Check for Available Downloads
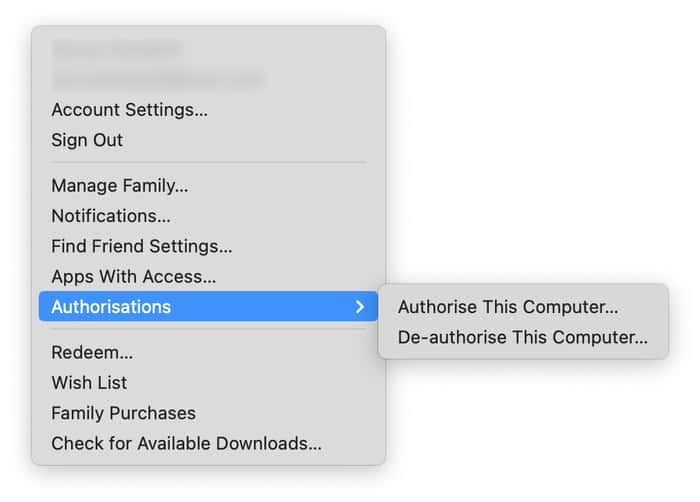700x502 pixels. coord(186,443)
